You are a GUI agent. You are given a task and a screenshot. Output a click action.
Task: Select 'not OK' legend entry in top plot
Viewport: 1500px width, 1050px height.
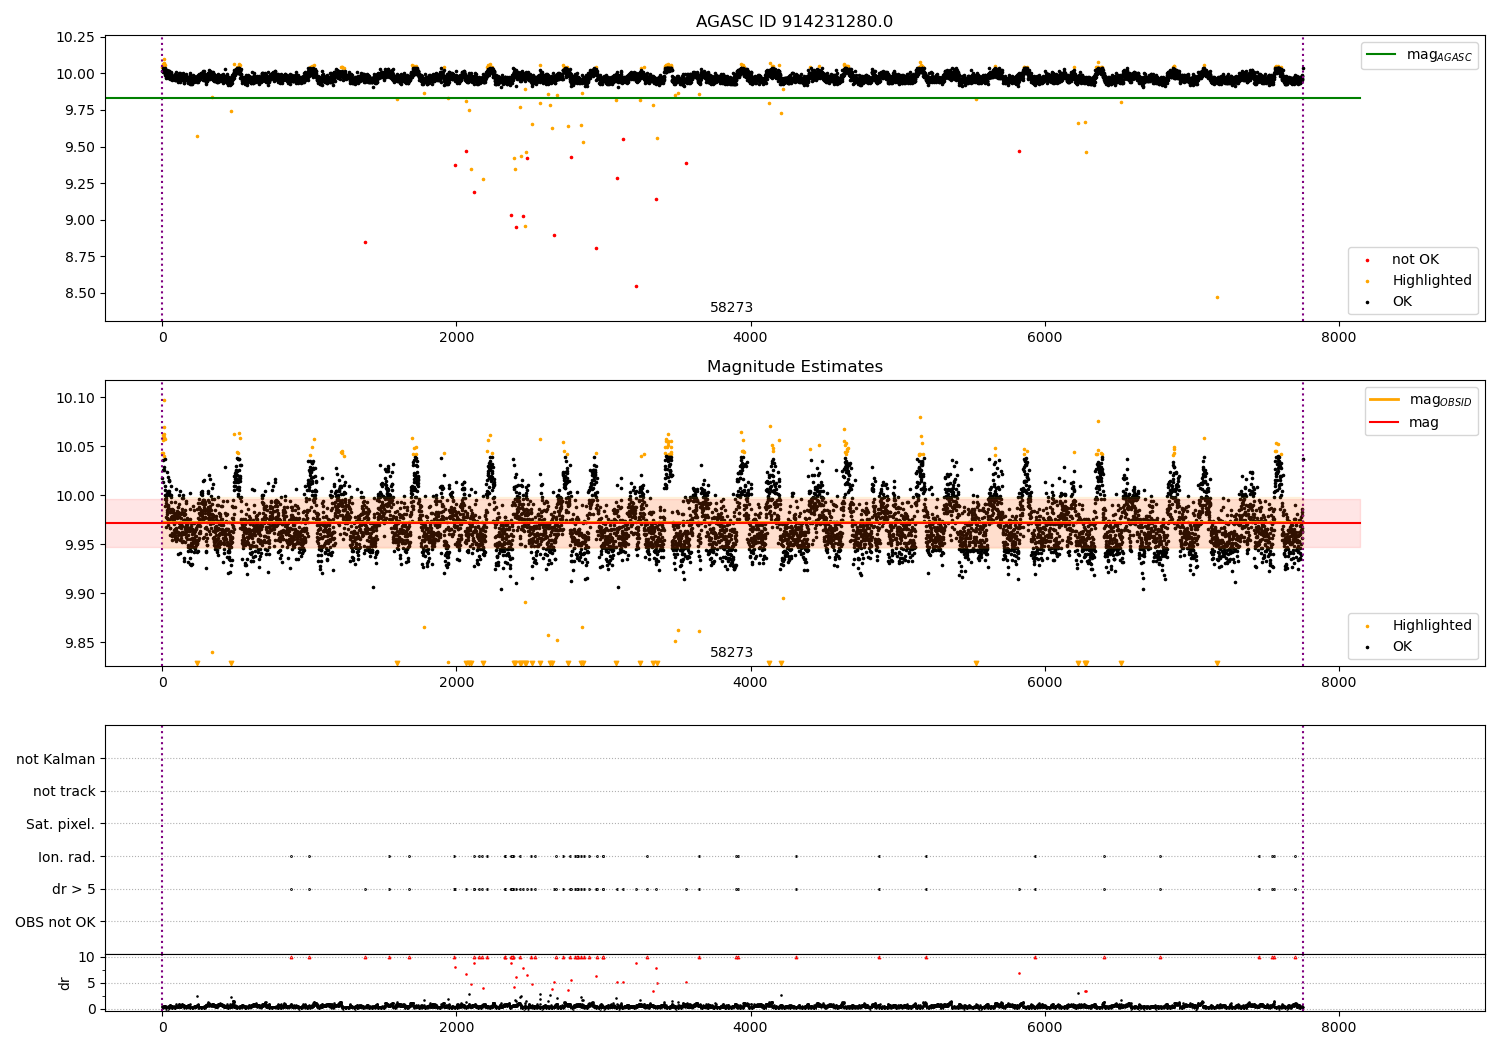1415,260
